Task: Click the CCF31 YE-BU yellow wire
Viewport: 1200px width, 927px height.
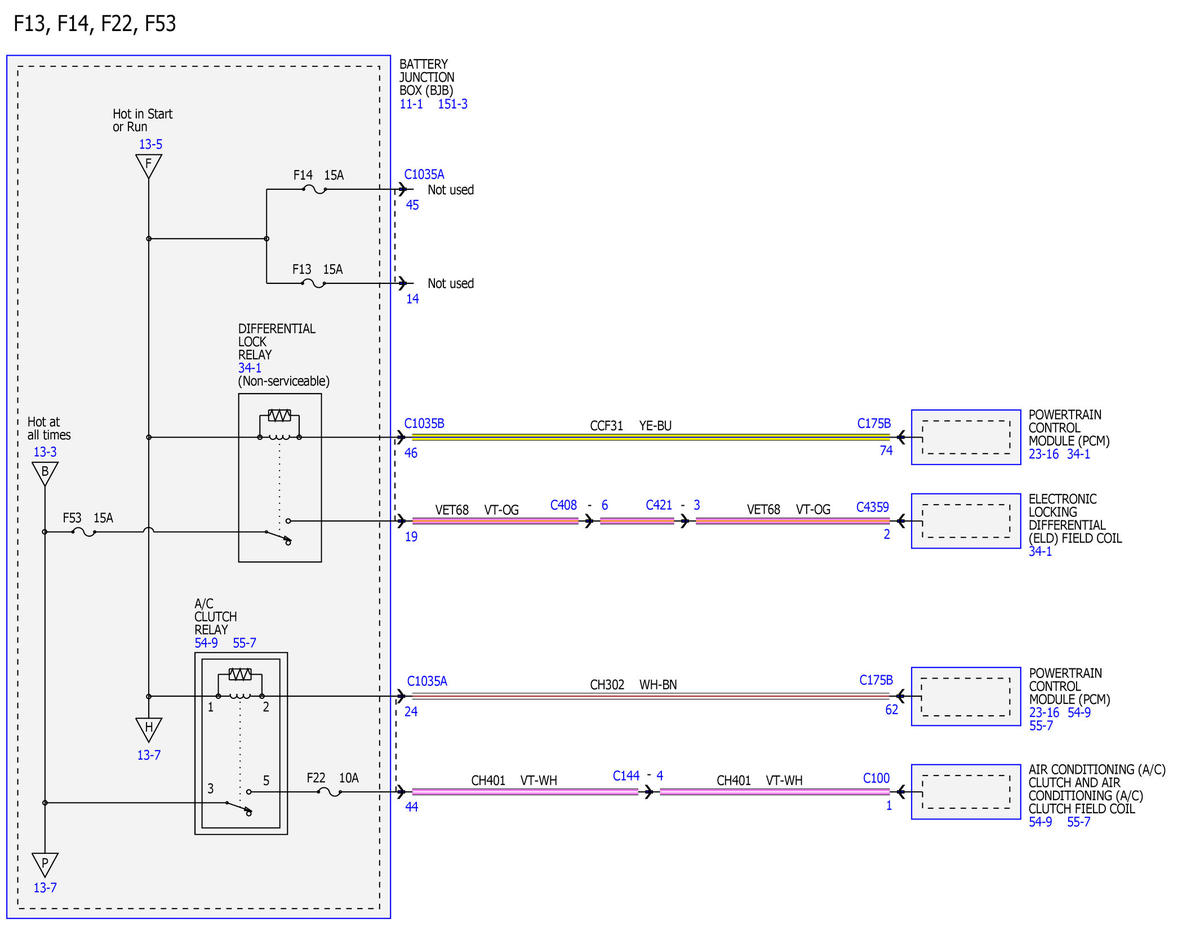Action: point(650,437)
